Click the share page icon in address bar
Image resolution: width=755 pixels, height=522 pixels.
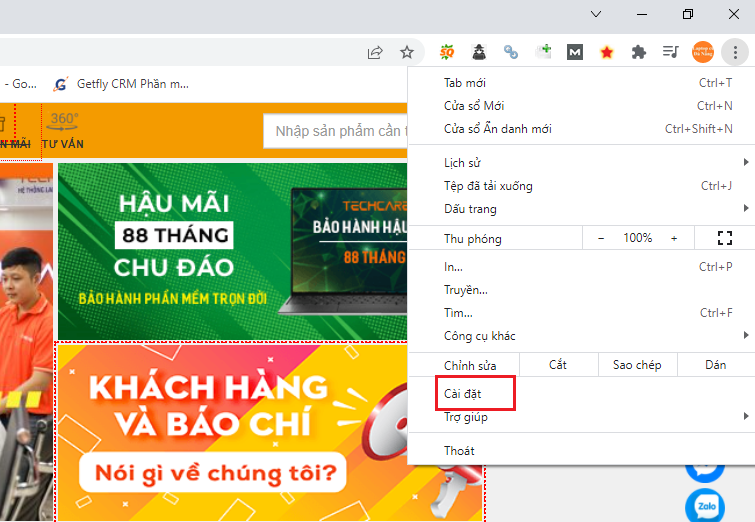[x=375, y=52]
